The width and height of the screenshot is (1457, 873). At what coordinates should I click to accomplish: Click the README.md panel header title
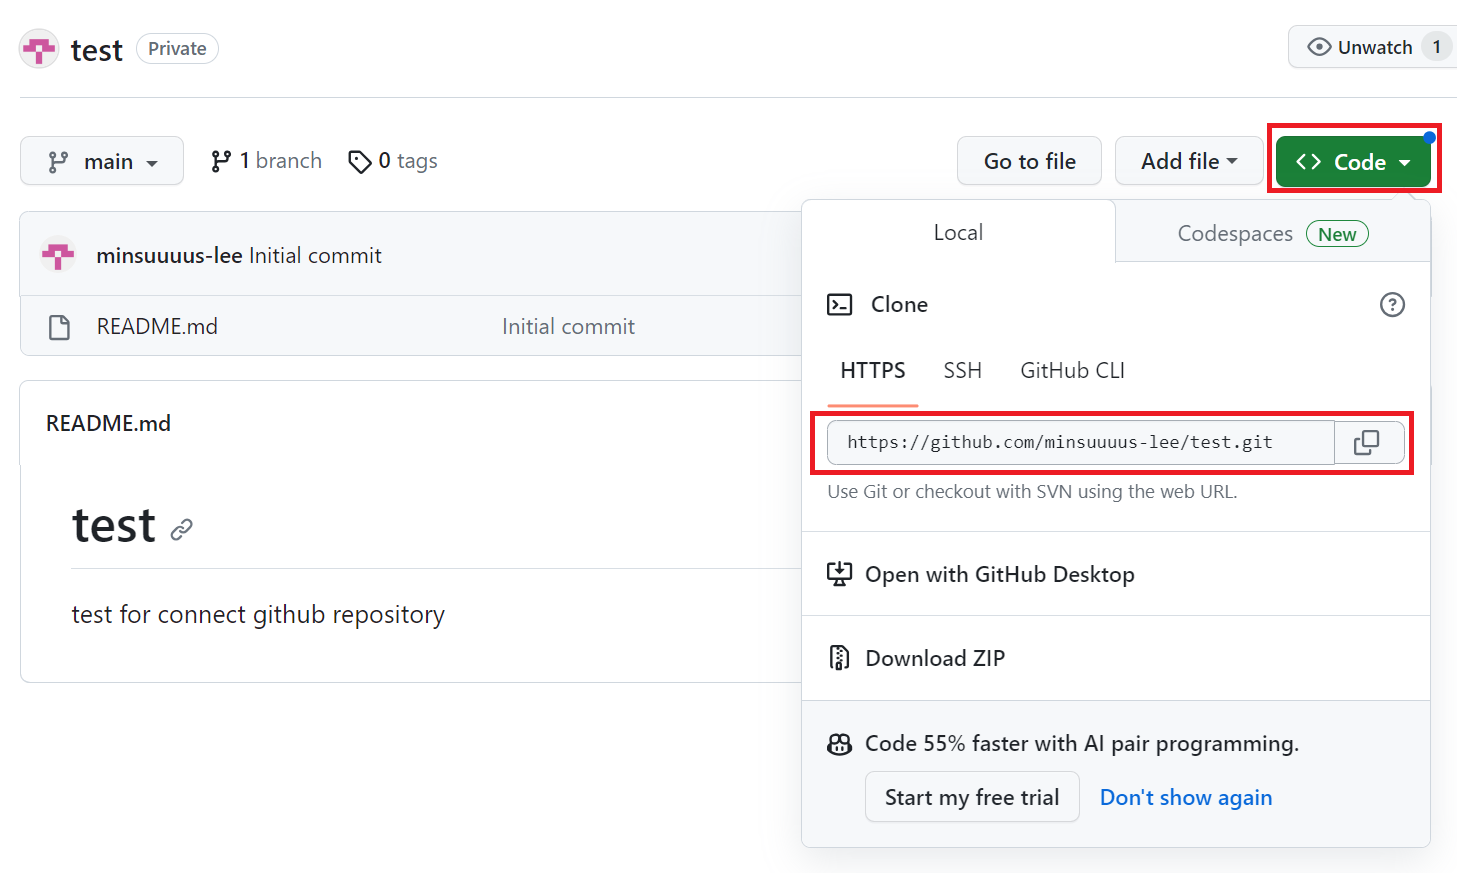(x=108, y=423)
